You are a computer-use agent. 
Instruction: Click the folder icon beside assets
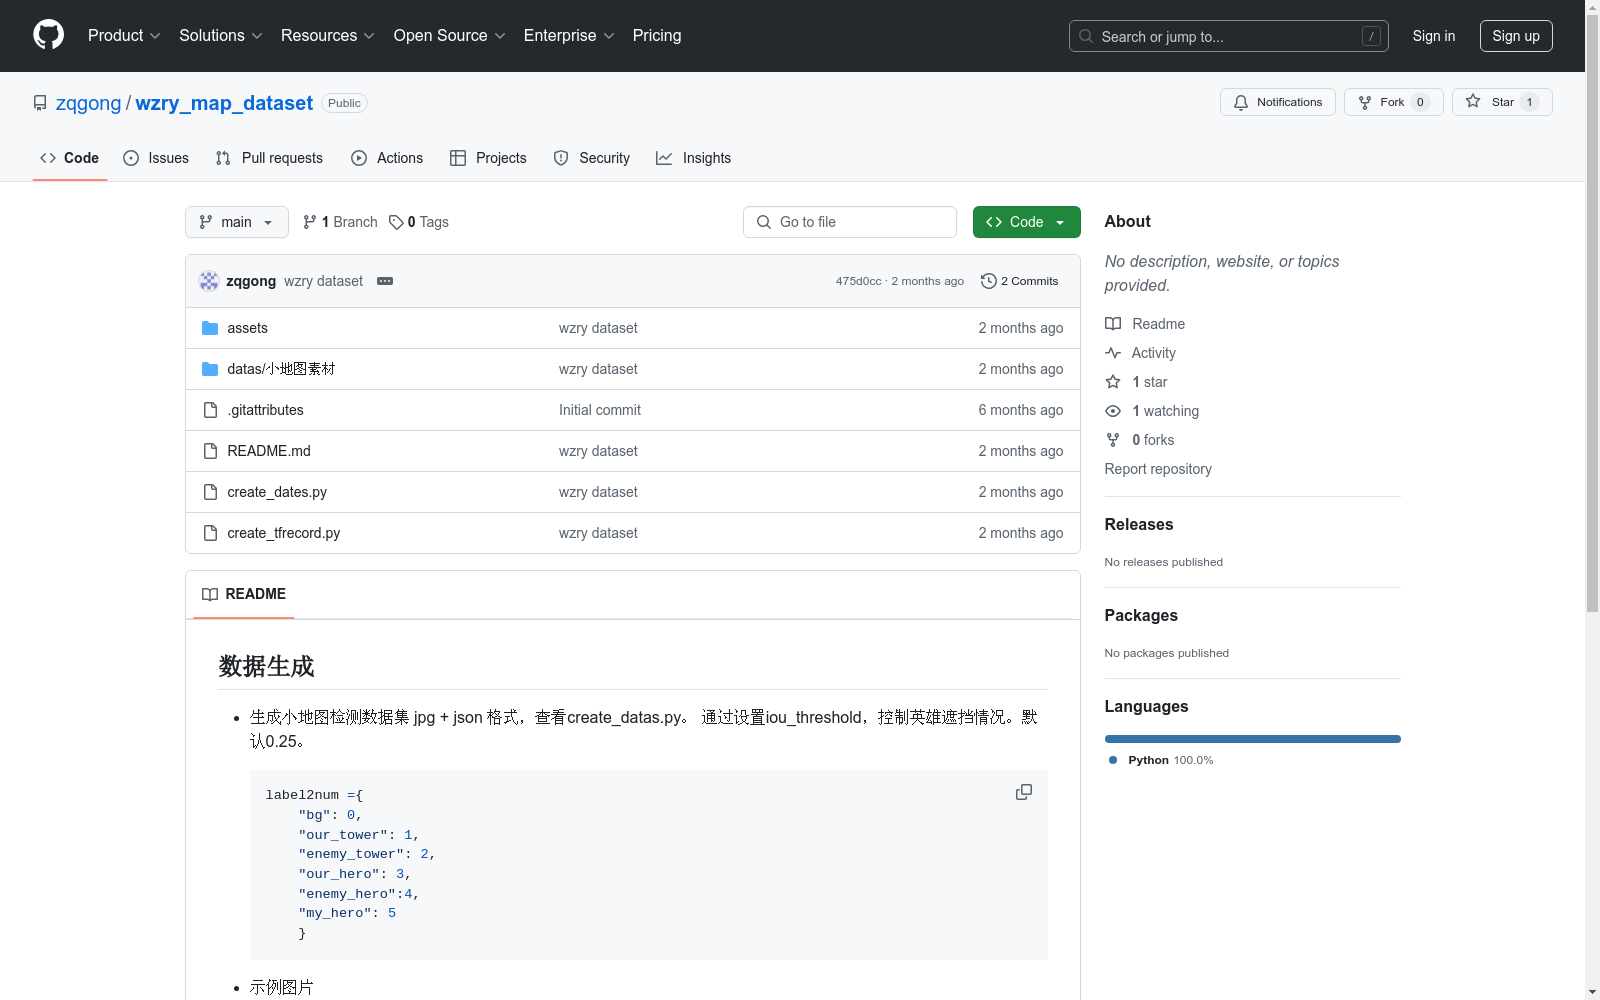click(210, 328)
